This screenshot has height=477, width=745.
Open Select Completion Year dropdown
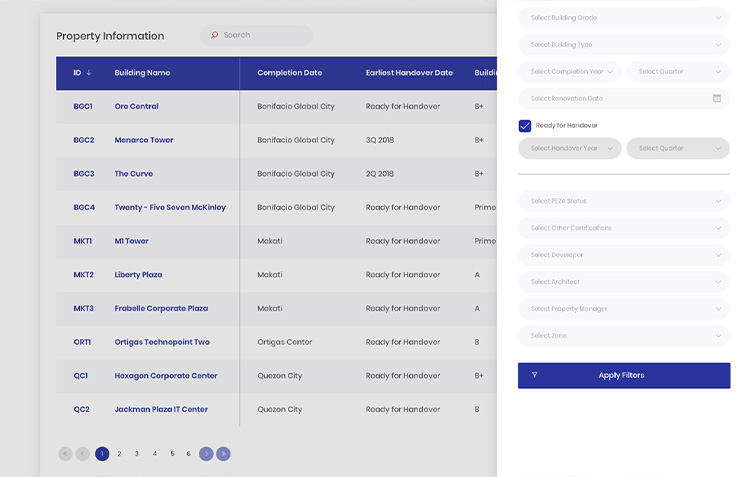pos(570,72)
